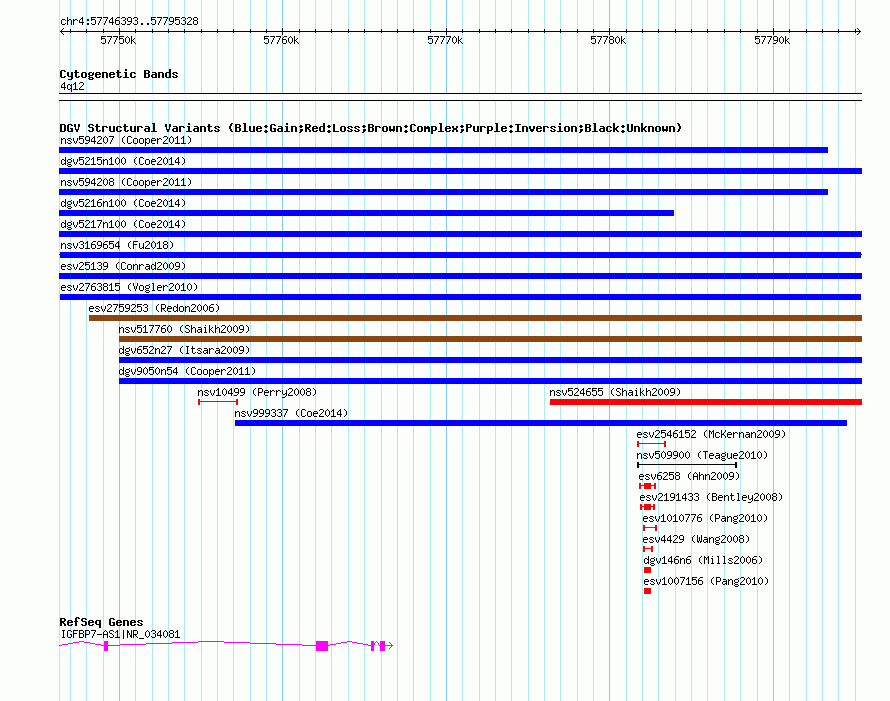
Task: Click the 57770k ruler label
Action: (445, 40)
